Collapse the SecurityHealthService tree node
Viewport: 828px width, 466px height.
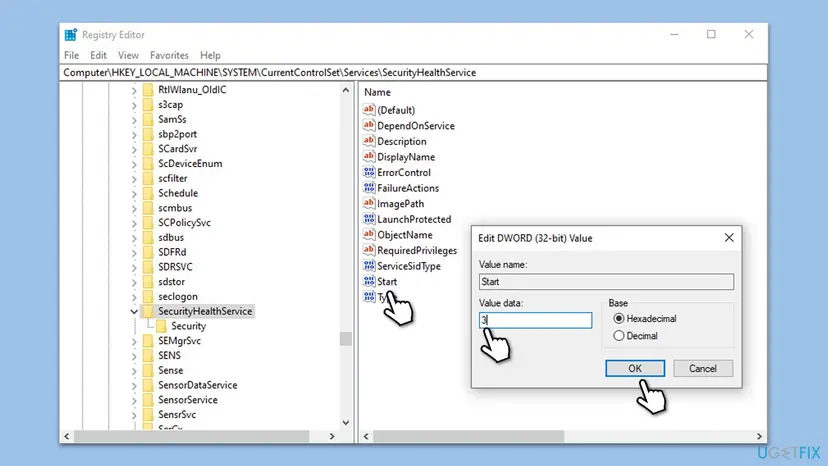[x=134, y=312]
